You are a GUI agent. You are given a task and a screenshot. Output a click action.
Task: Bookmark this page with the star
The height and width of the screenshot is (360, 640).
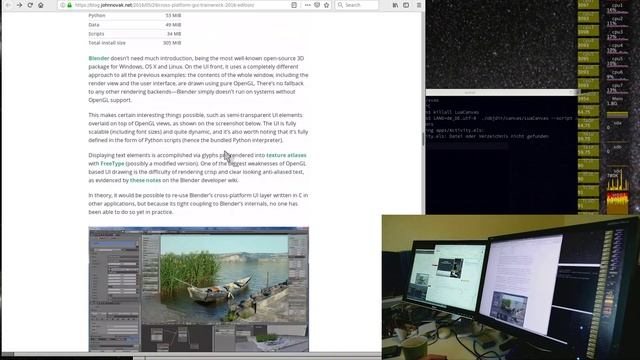pyautogui.click(x=327, y=5)
